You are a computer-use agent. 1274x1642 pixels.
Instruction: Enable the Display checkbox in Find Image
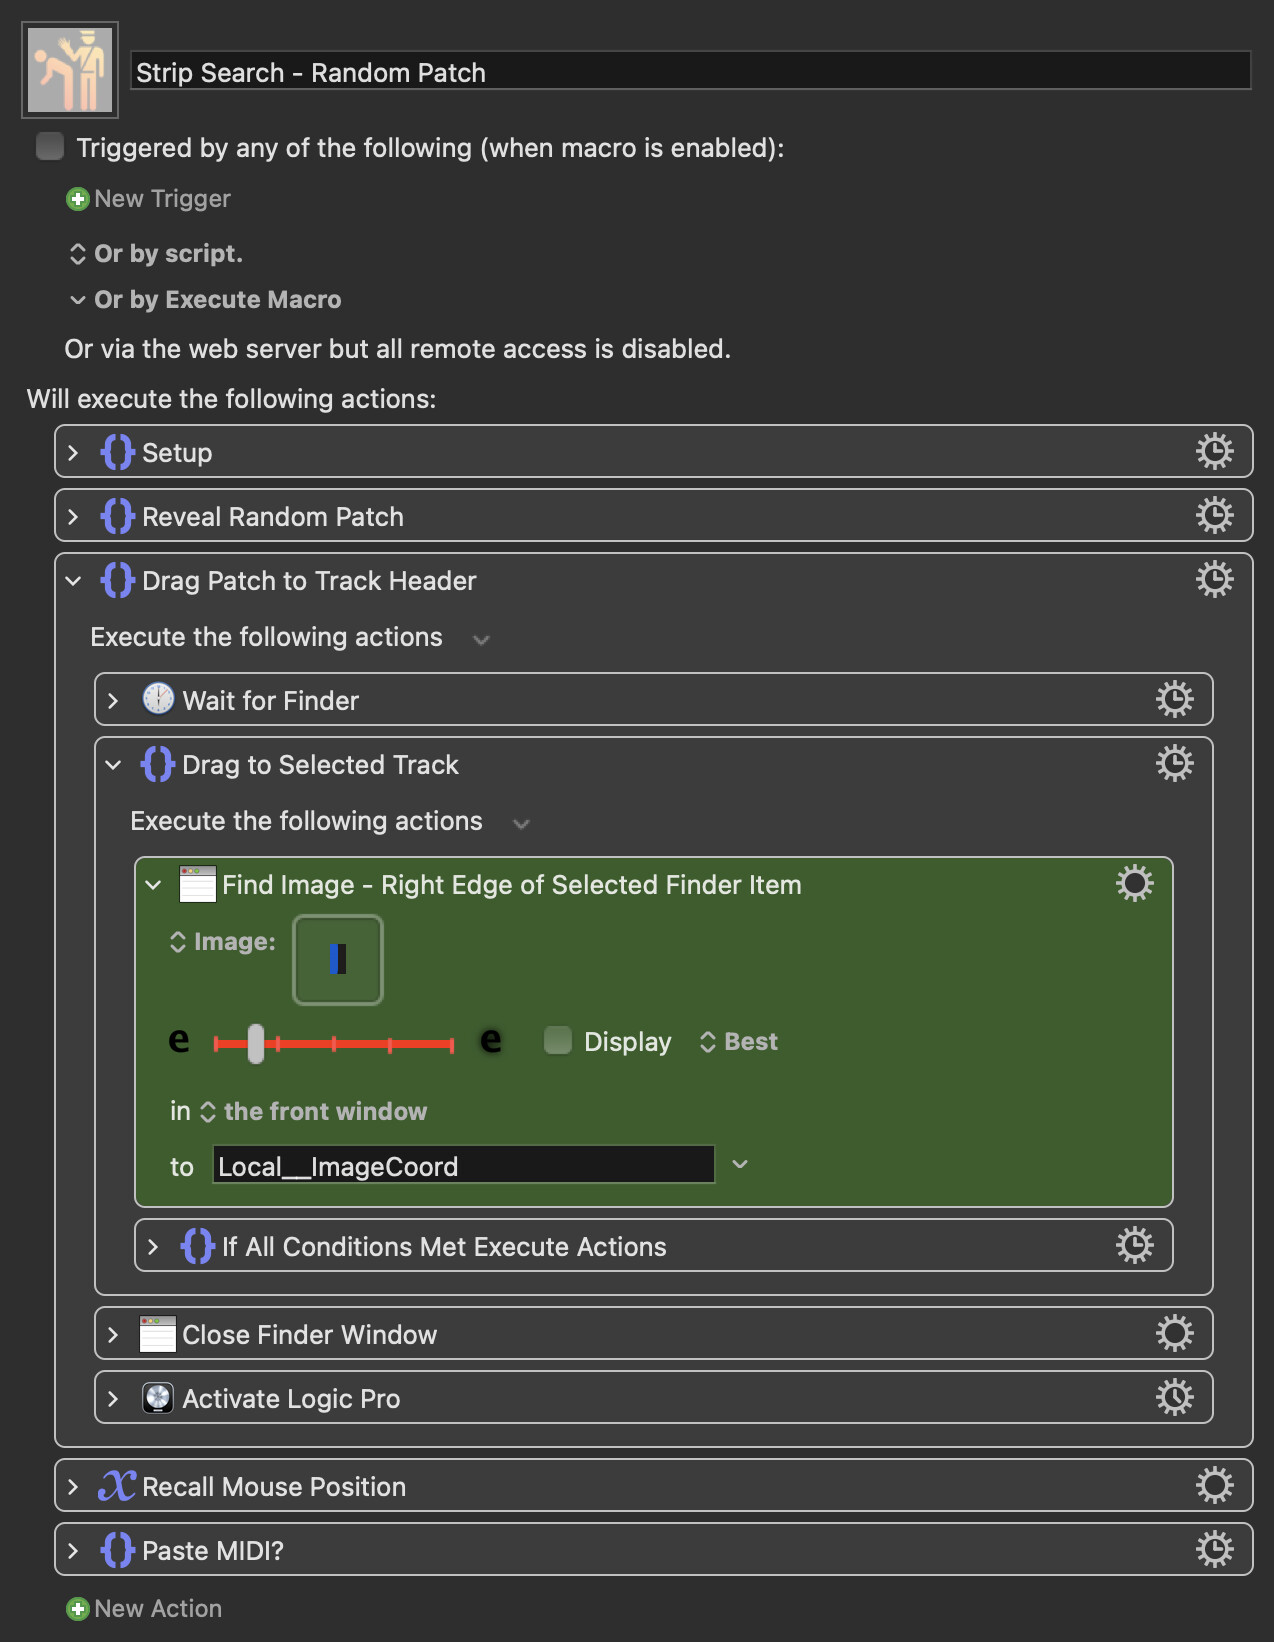[x=558, y=1041]
